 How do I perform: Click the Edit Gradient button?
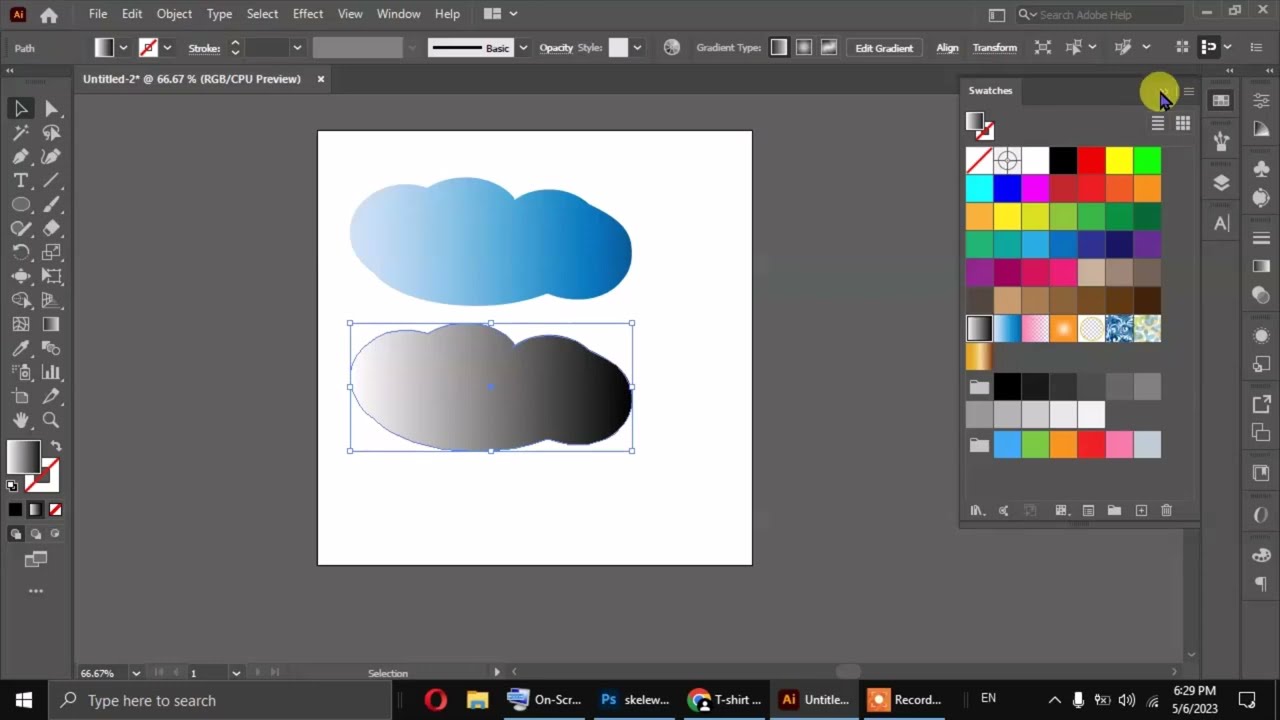point(884,48)
